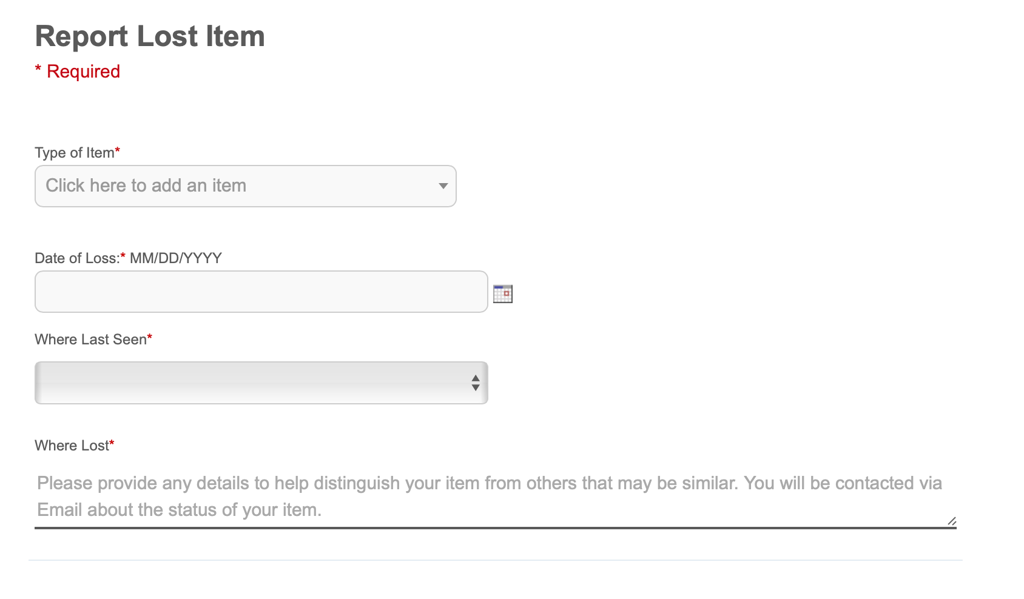Viewport: 1024px width, 599px height.
Task: Click the red asterisk beside Type of Item
Action: point(118,151)
